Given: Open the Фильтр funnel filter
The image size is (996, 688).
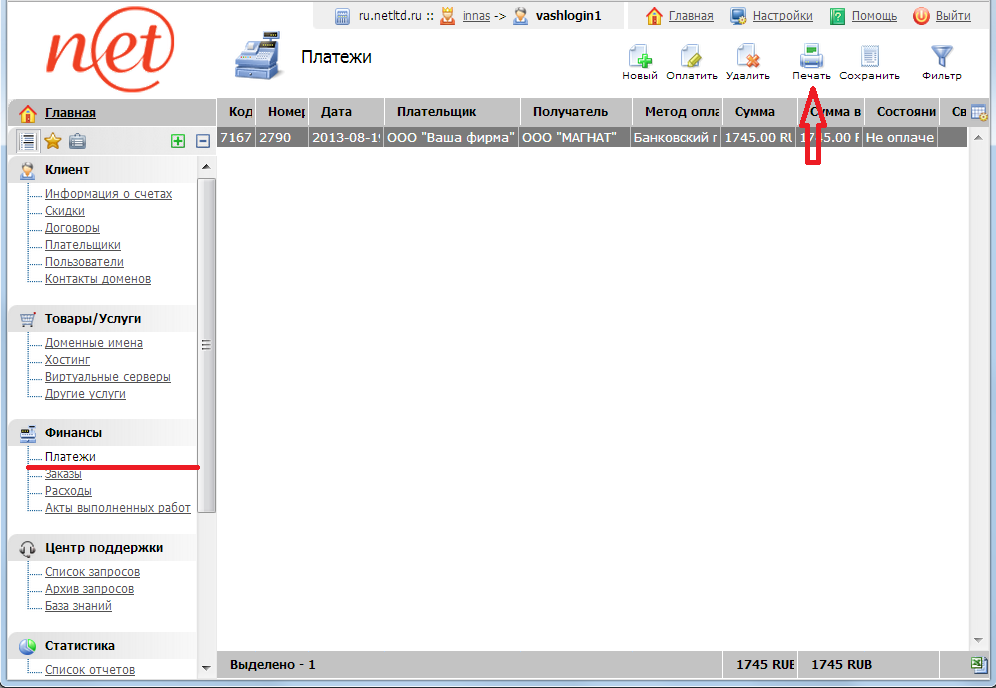Looking at the screenshot, I should point(941,57).
